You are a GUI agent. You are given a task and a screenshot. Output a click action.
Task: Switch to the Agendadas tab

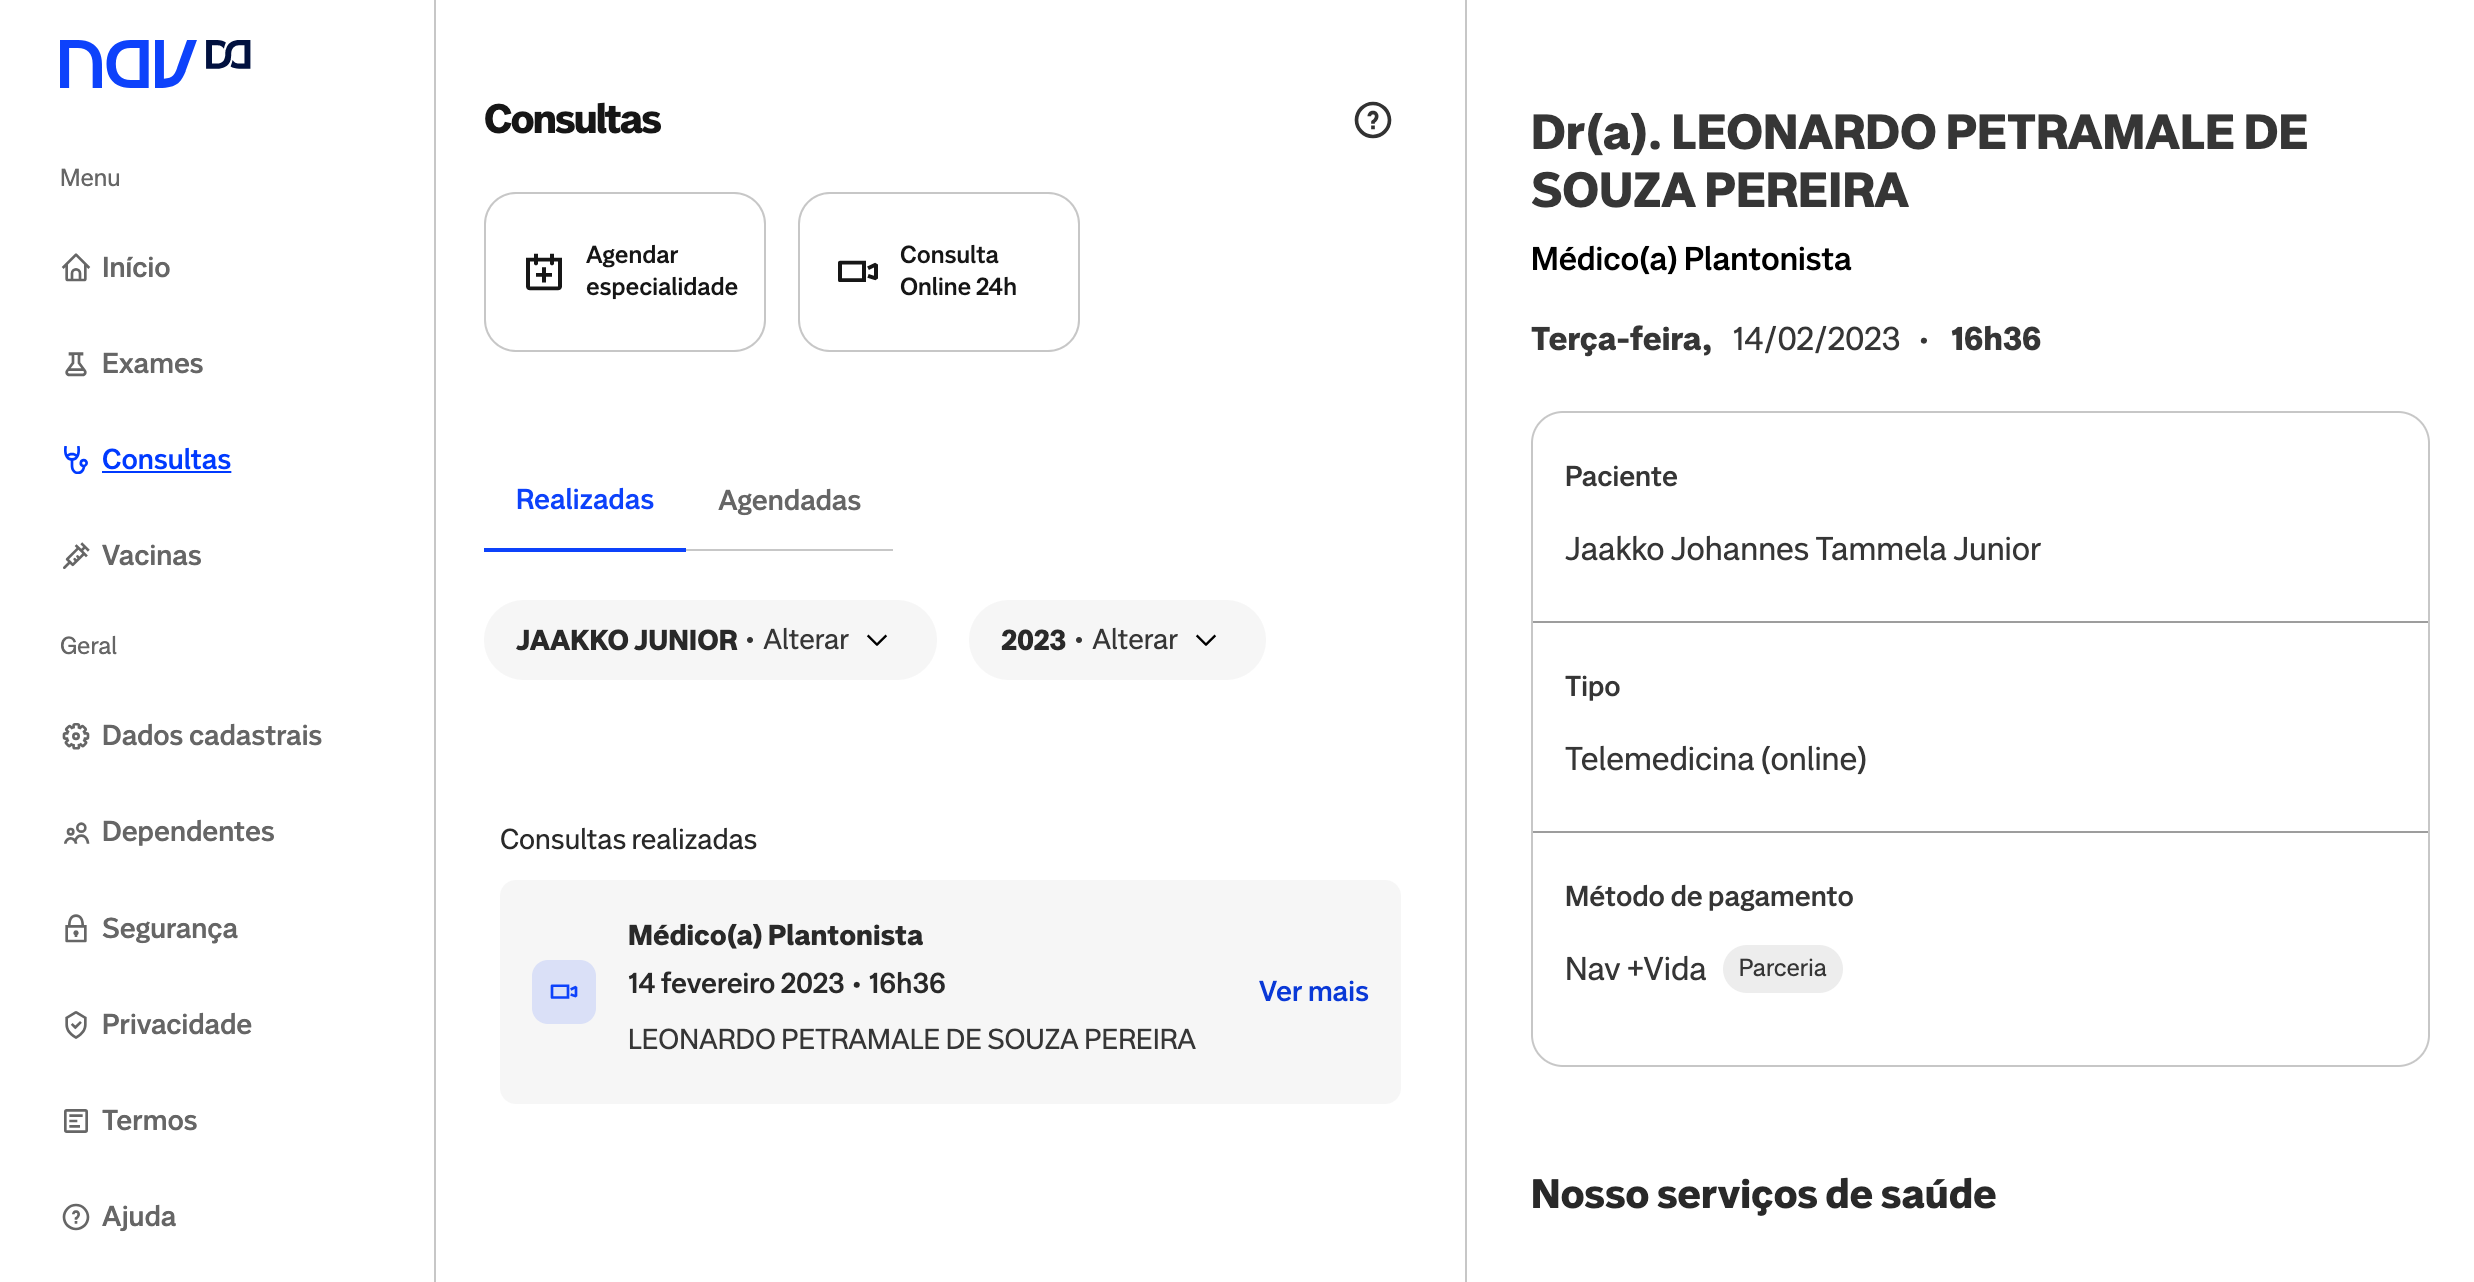tap(789, 500)
